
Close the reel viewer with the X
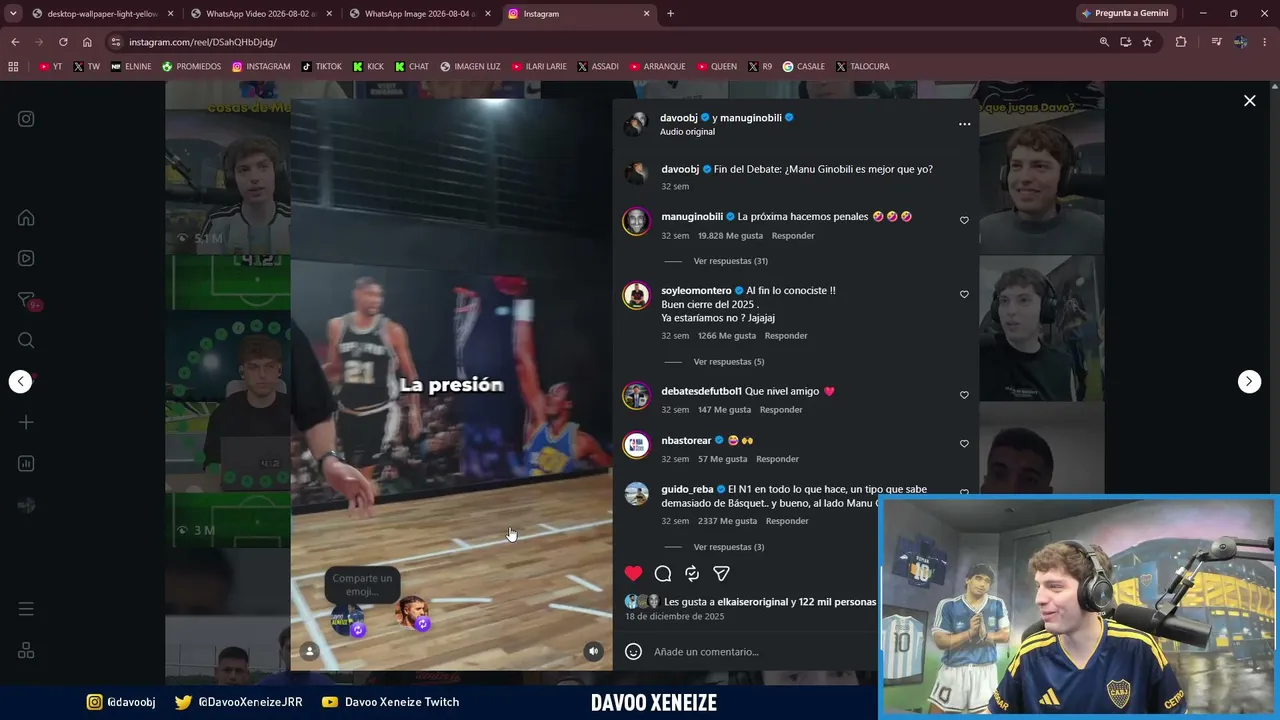tap(1249, 101)
